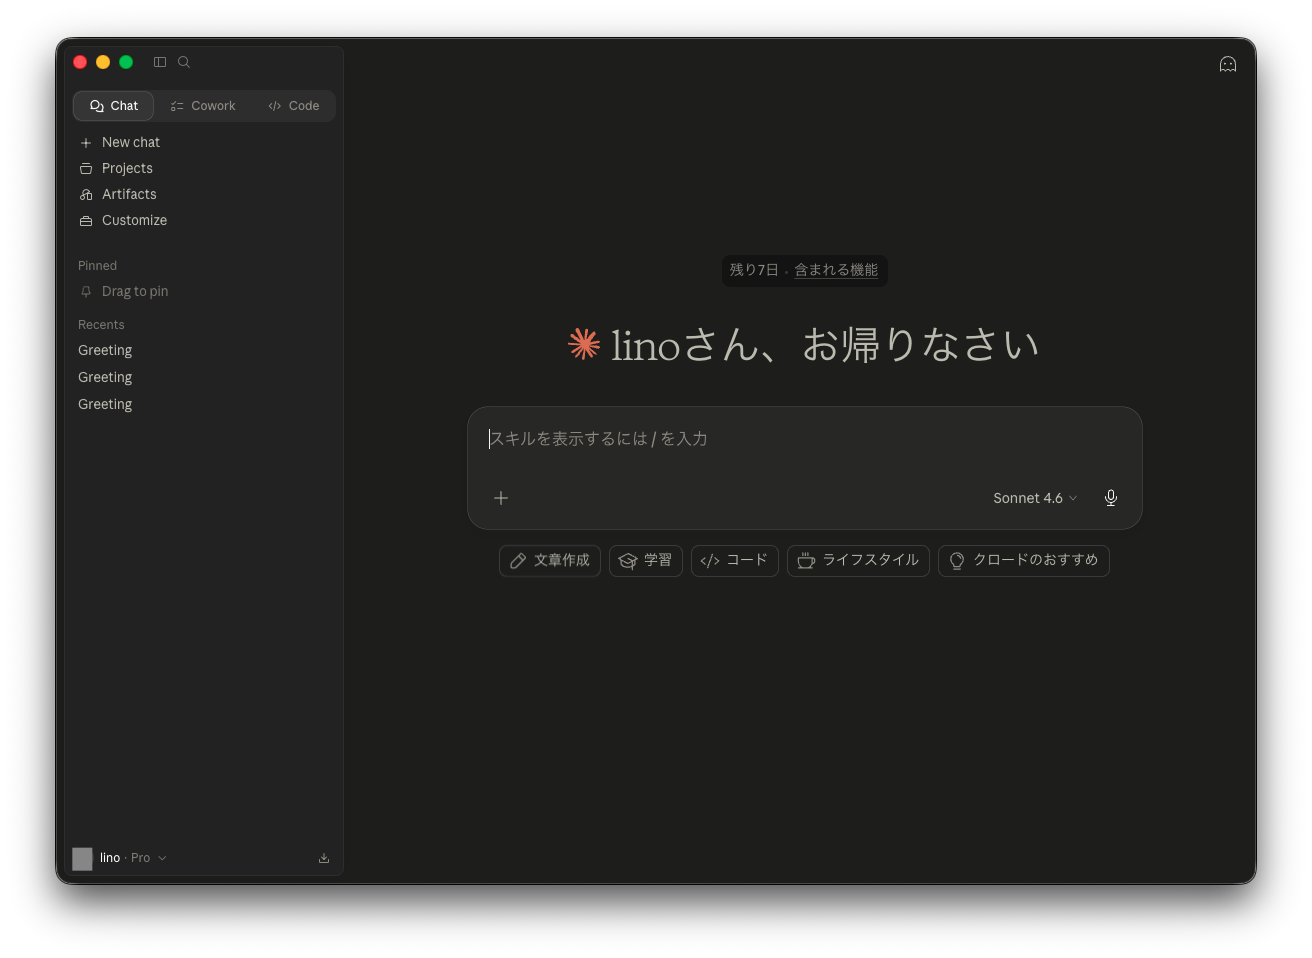Maximize the window with green button
Screen dimensions: 1312x958
click(x=126, y=62)
